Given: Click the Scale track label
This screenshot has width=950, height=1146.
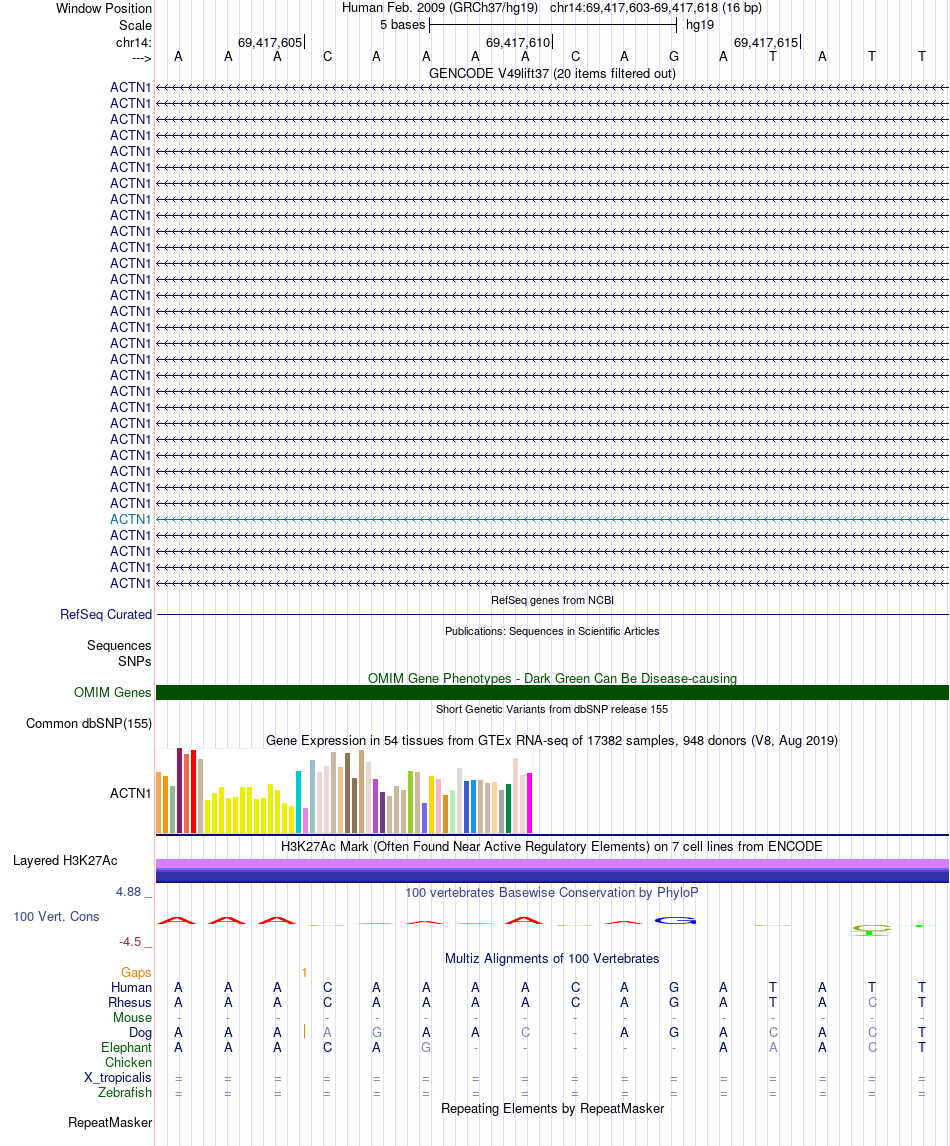Looking at the screenshot, I should (x=135, y=26).
